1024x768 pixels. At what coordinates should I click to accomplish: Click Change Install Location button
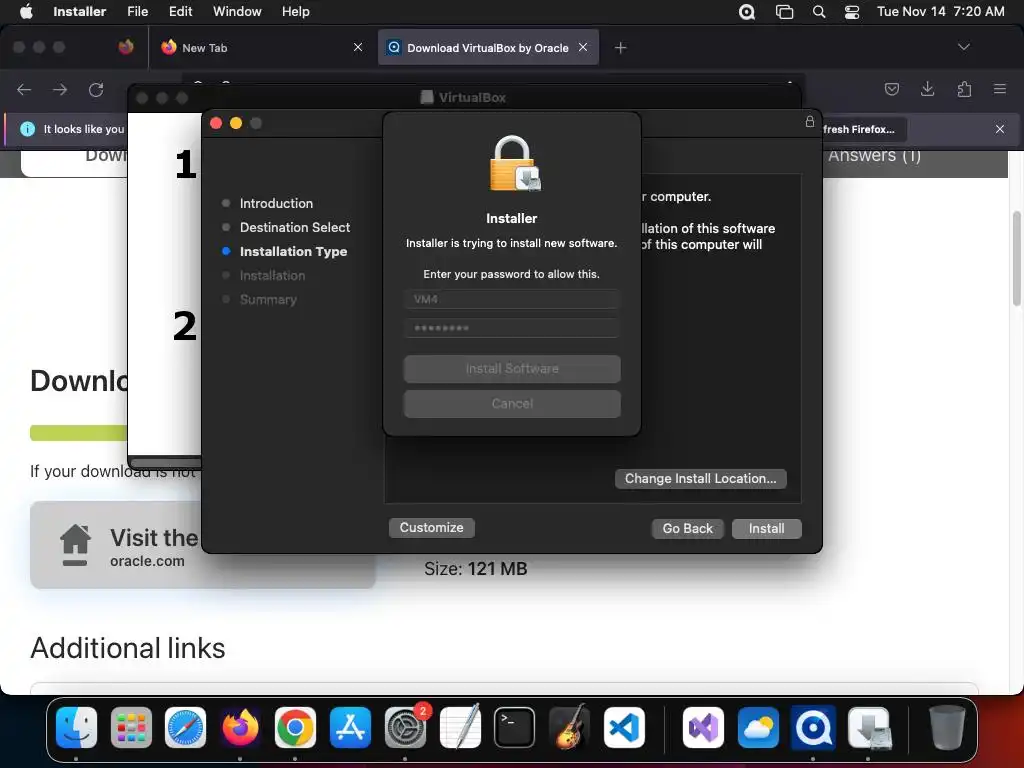pos(701,479)
